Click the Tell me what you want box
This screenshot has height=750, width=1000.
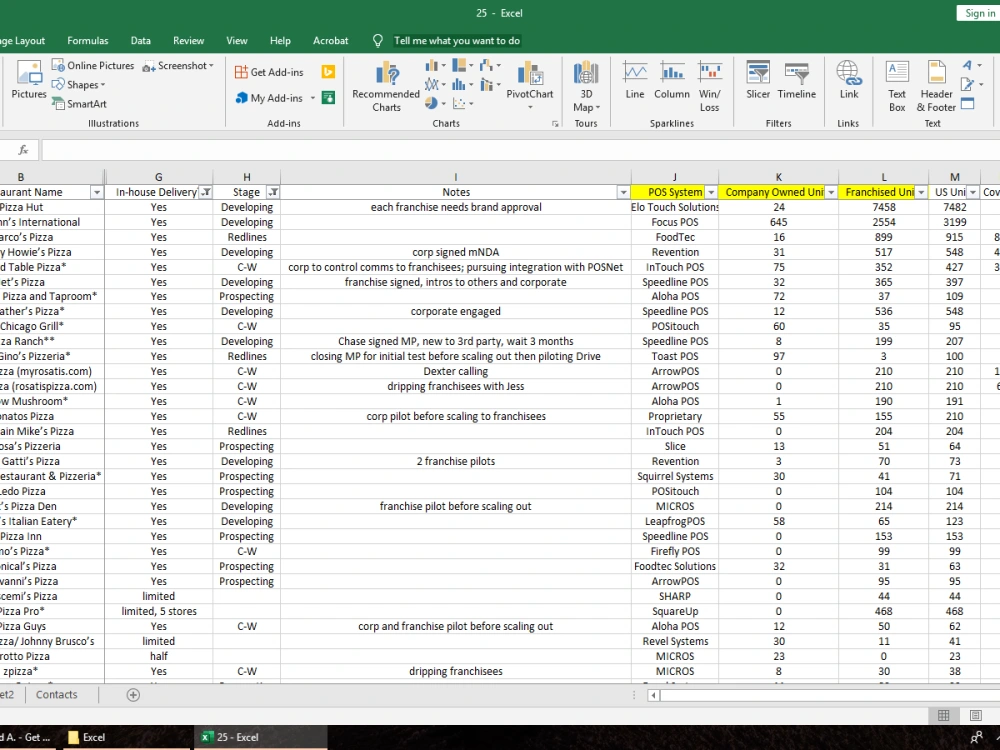point(457,41)
